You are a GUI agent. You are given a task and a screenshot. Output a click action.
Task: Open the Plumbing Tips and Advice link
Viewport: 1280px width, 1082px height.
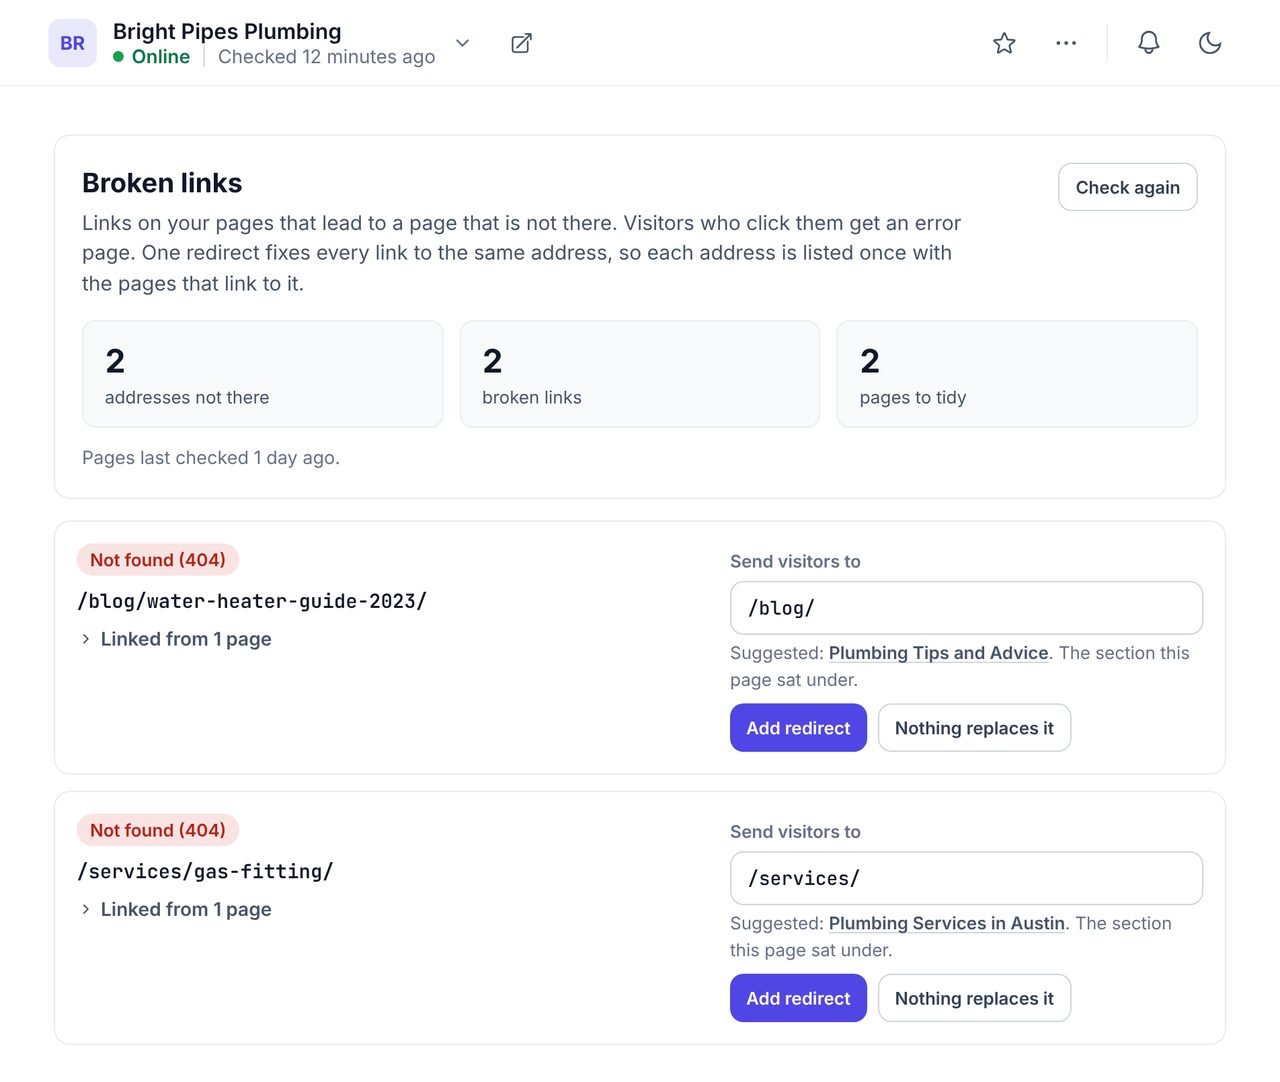click(x=938, y=653)
